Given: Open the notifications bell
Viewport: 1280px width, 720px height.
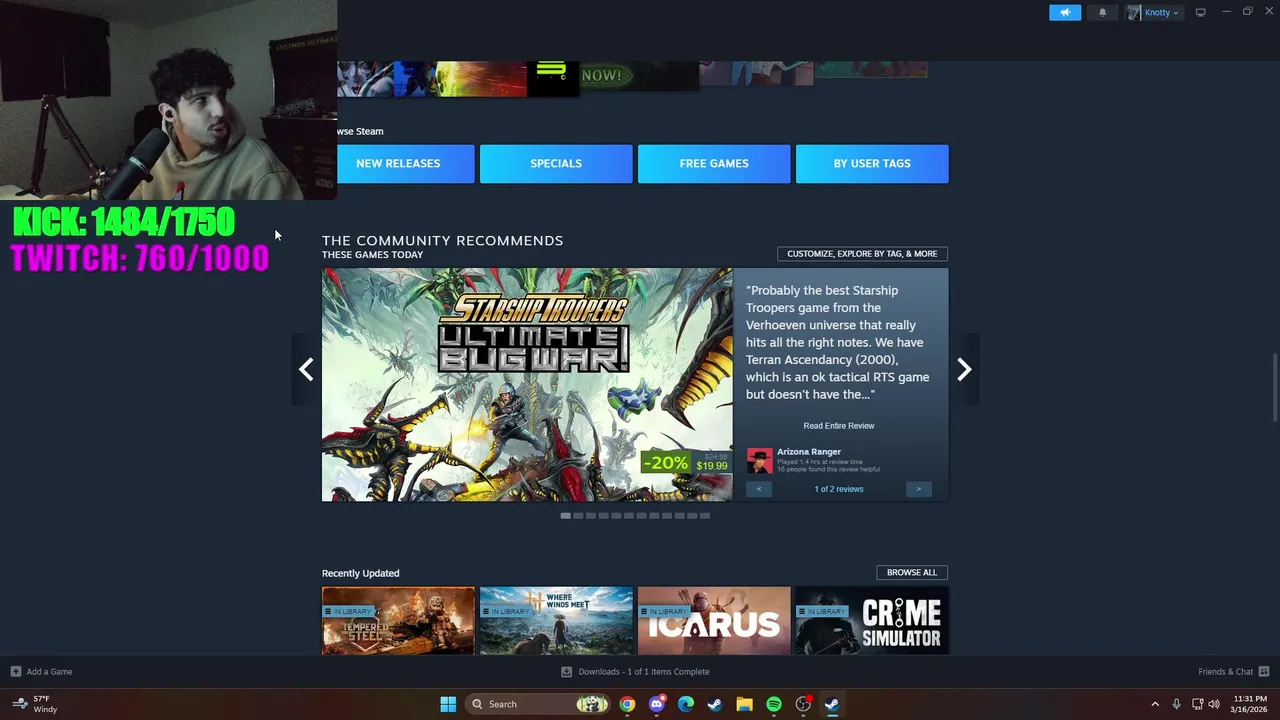Looking at the screenshot, I should tap(1103, 12).
